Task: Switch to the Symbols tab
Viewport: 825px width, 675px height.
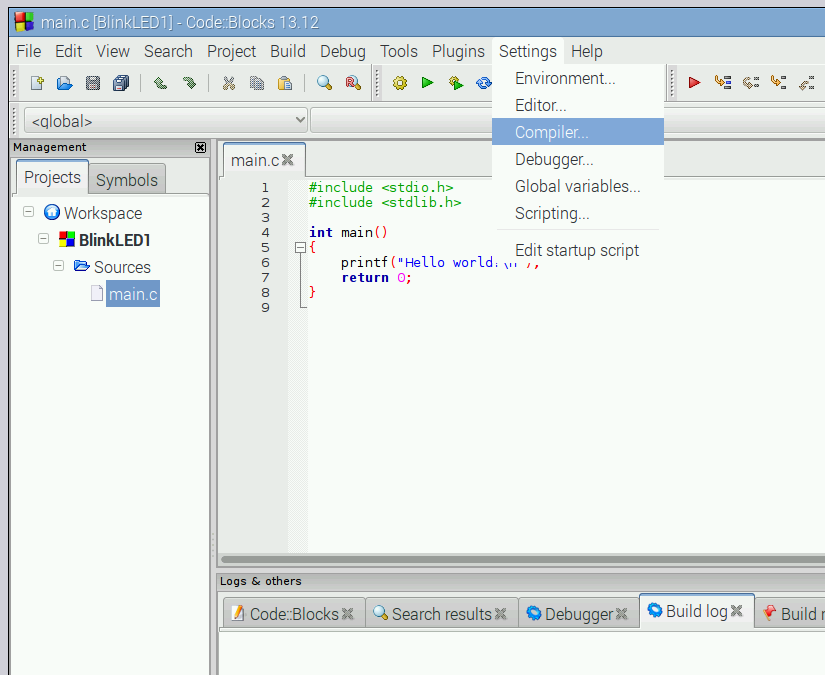Action: pyautogui.click(x=126, y=179)
